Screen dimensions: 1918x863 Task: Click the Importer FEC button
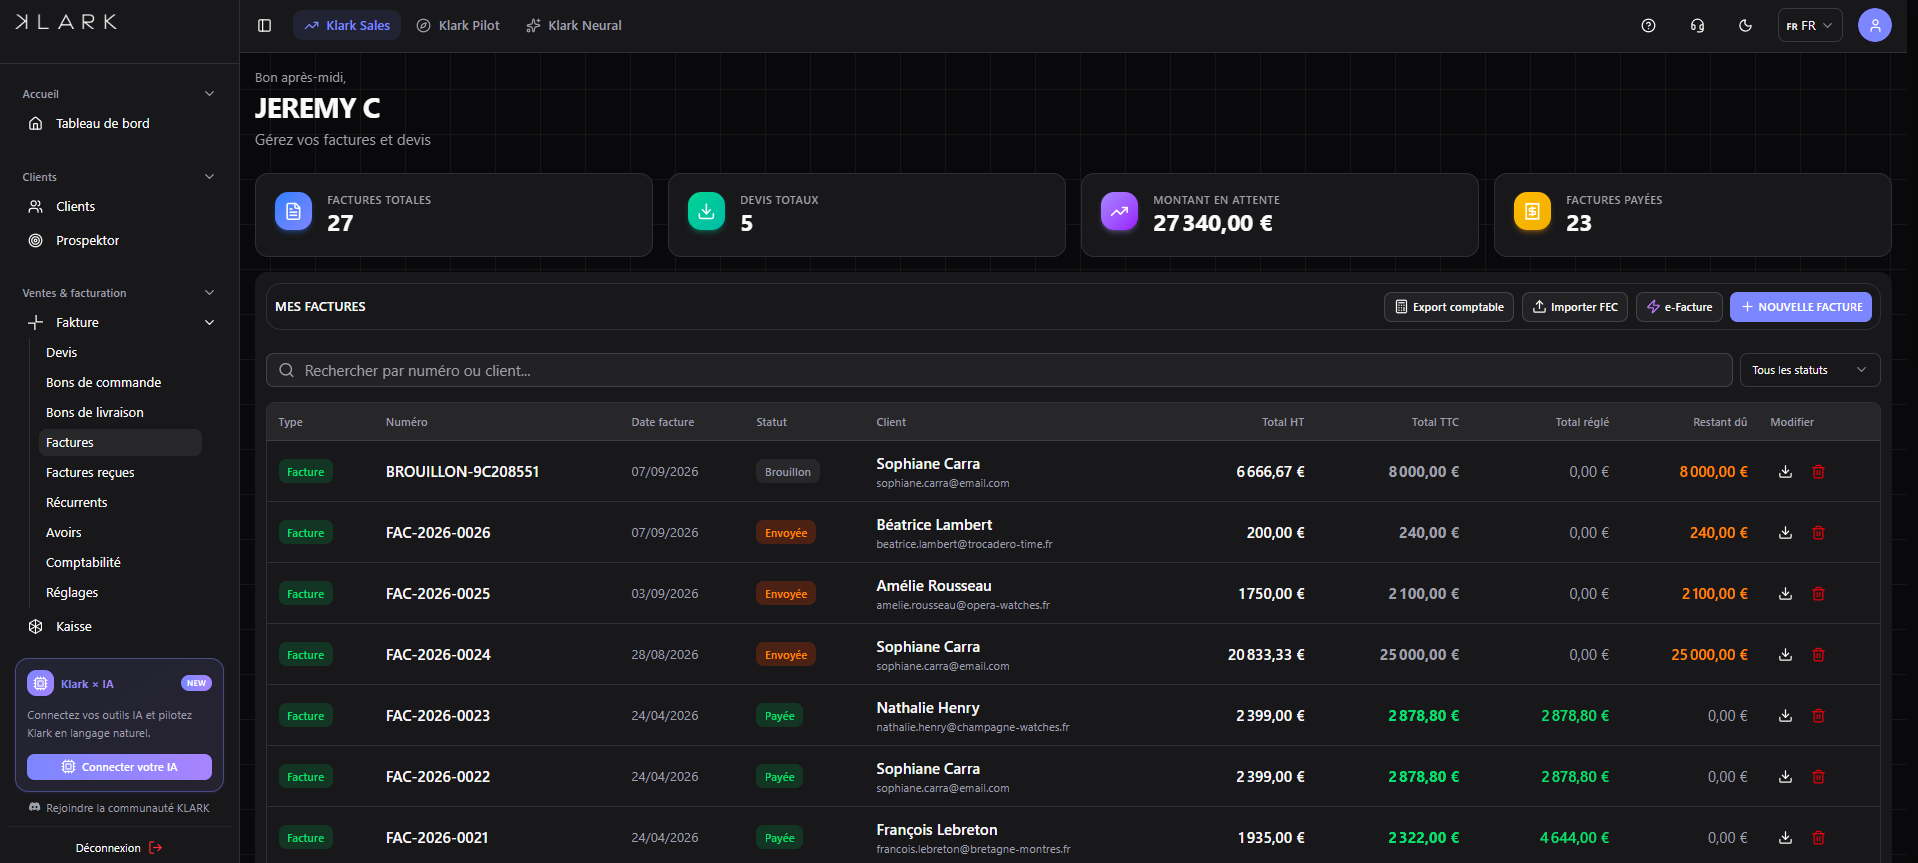pos(1575,307)
